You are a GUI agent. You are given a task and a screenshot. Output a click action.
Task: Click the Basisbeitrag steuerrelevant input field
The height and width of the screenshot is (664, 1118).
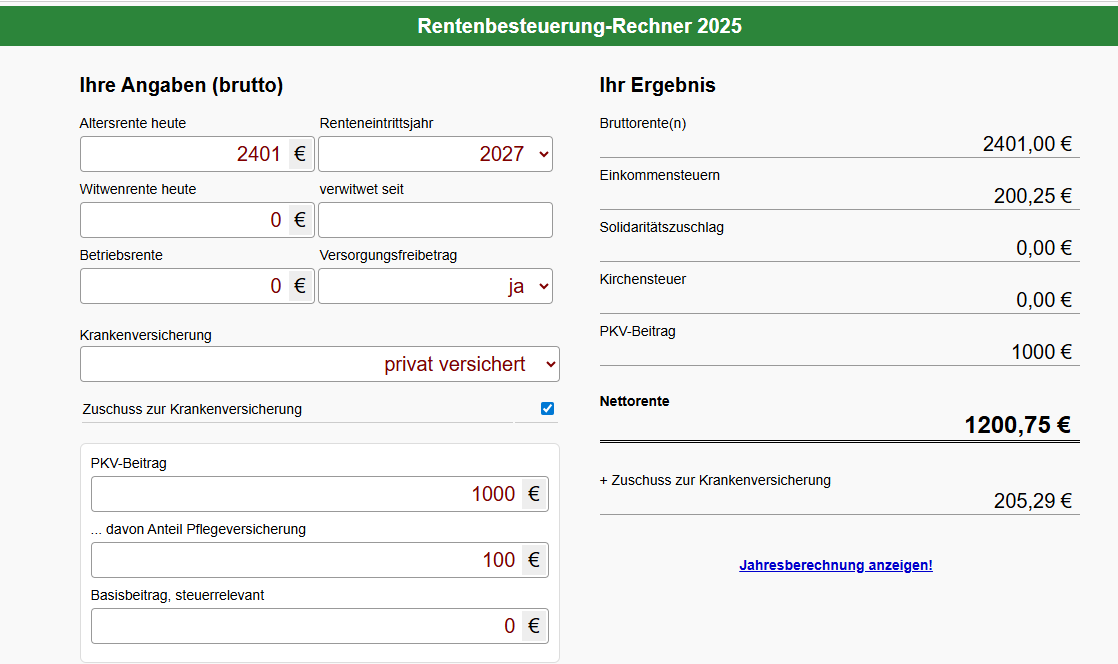click(x=306, y=626)
